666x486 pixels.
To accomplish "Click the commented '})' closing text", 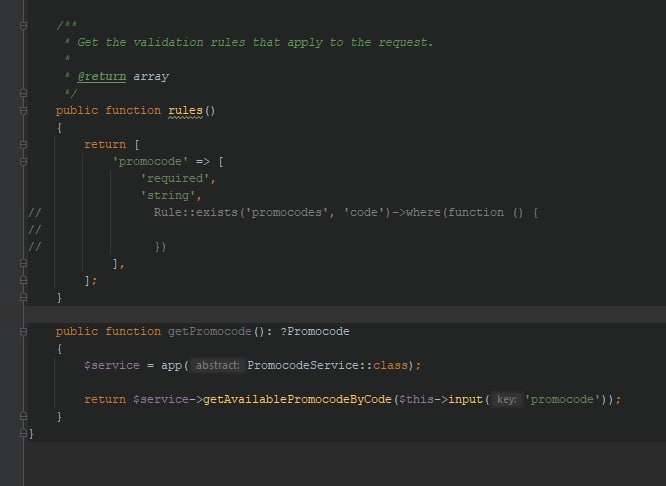I will [x=160, y=247].
